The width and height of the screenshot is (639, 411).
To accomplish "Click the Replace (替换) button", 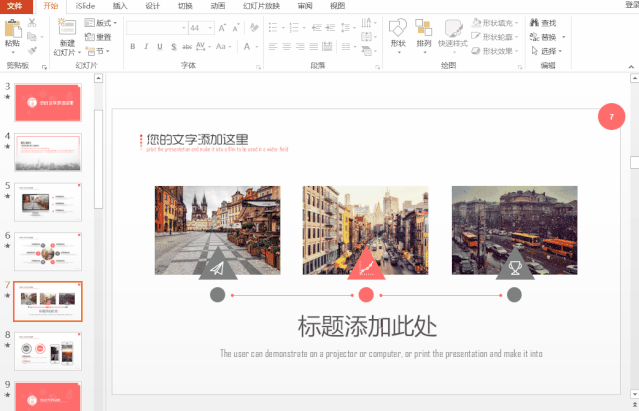I will 548,36.
